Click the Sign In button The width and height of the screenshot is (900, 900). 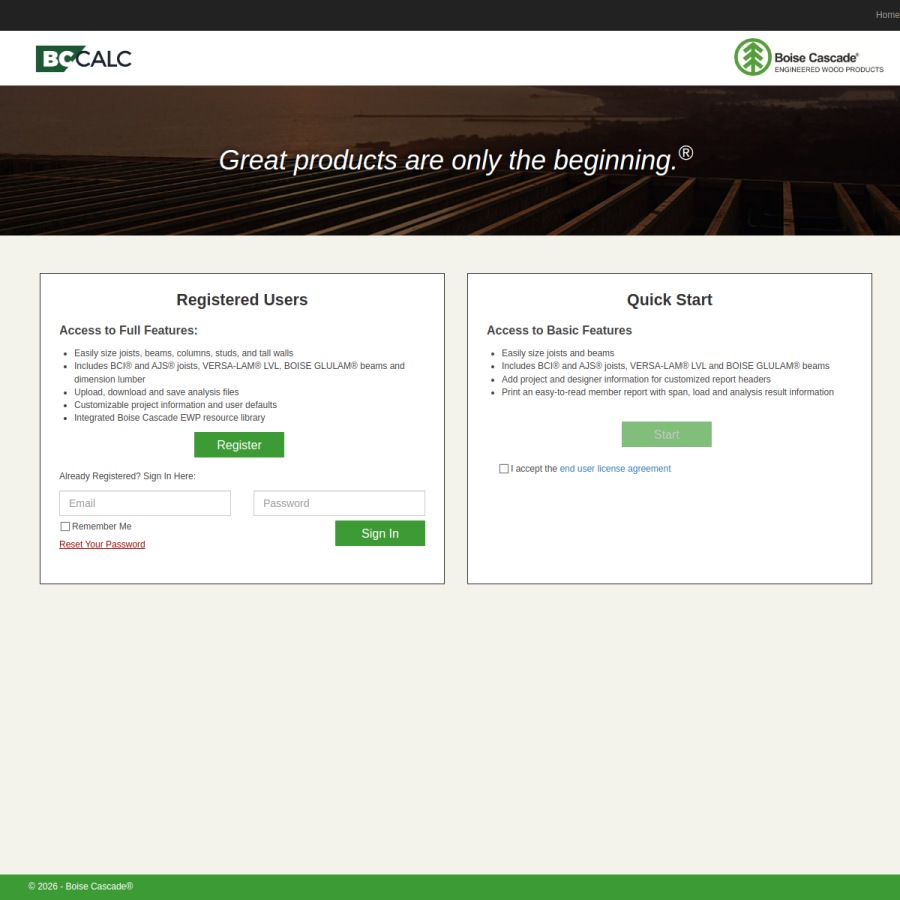pyautogui.click(x=380, y=533)
